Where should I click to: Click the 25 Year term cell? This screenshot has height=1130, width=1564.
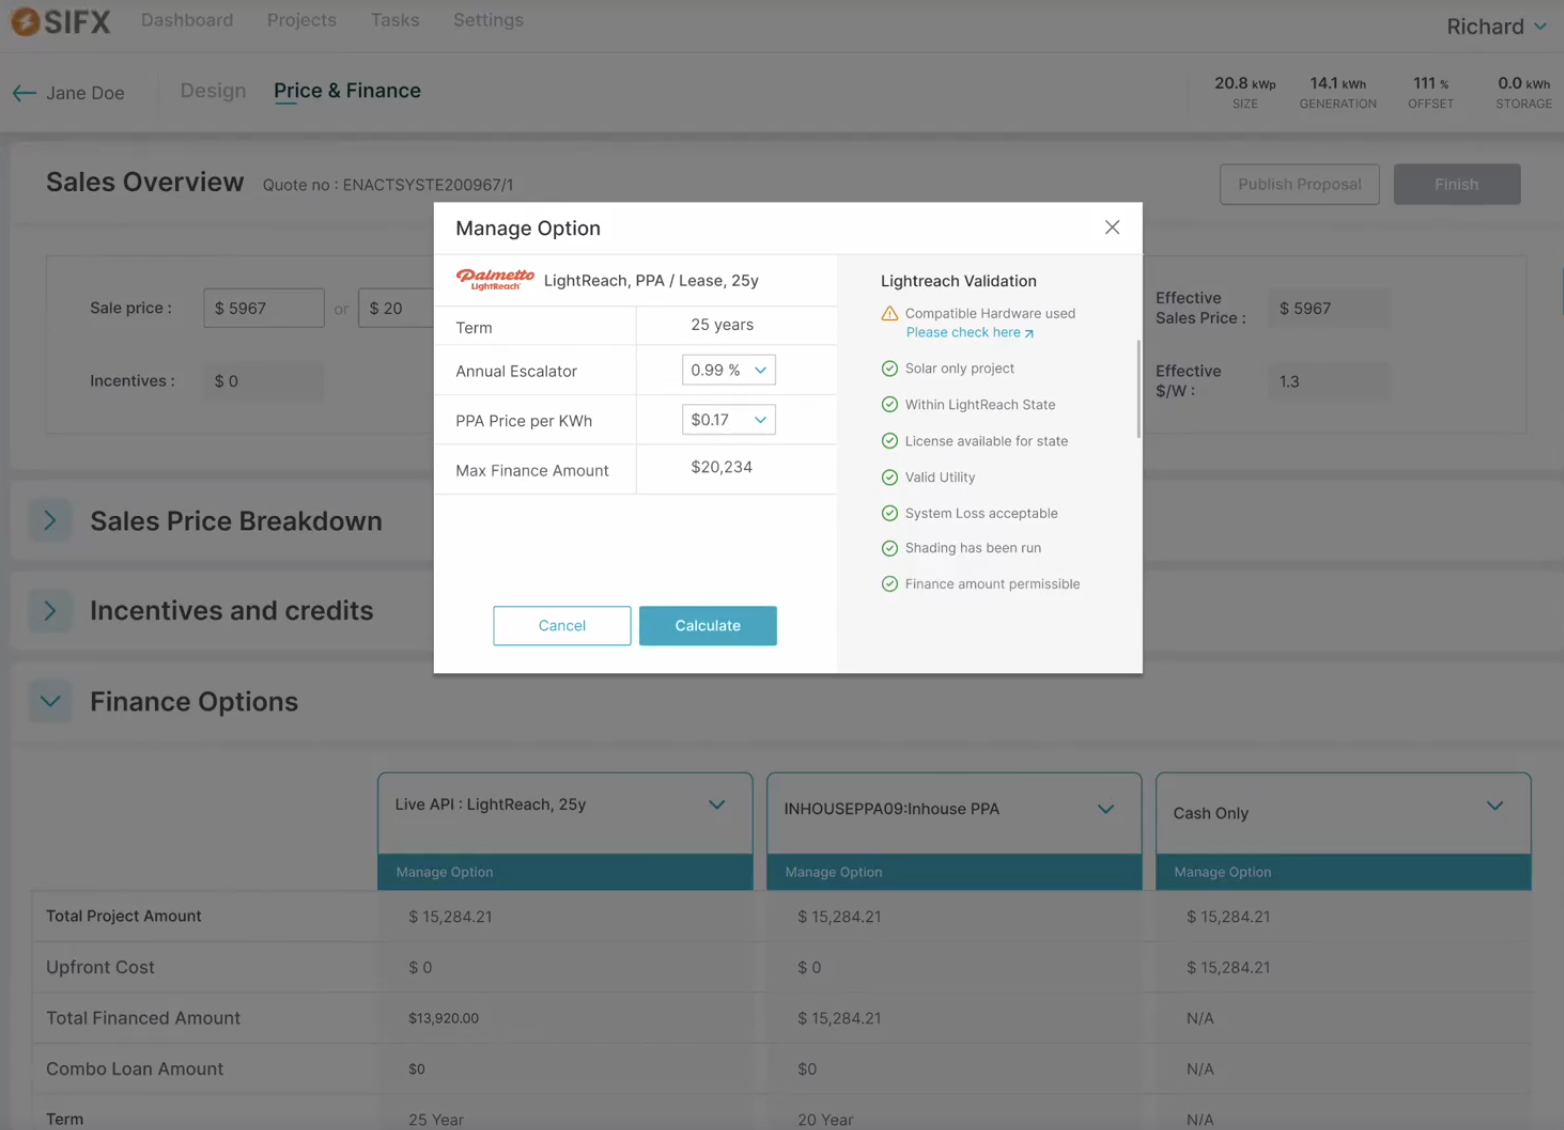[436, 1120]
